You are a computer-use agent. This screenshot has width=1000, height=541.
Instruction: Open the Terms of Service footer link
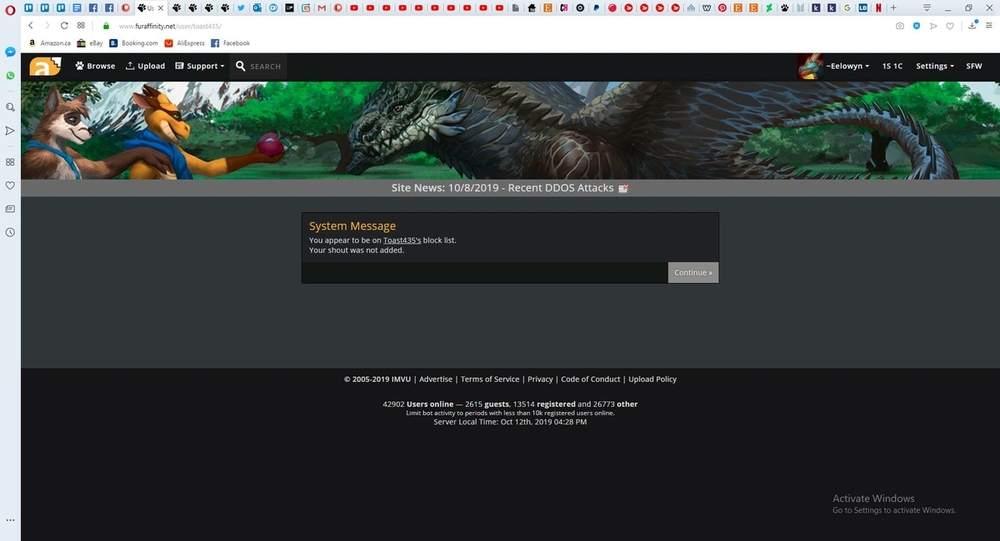click(x=490, y=379)
